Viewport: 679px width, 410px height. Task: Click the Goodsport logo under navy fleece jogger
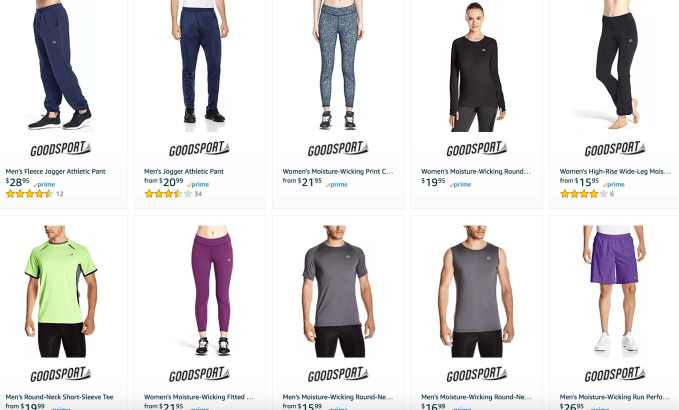click(61, 149)
